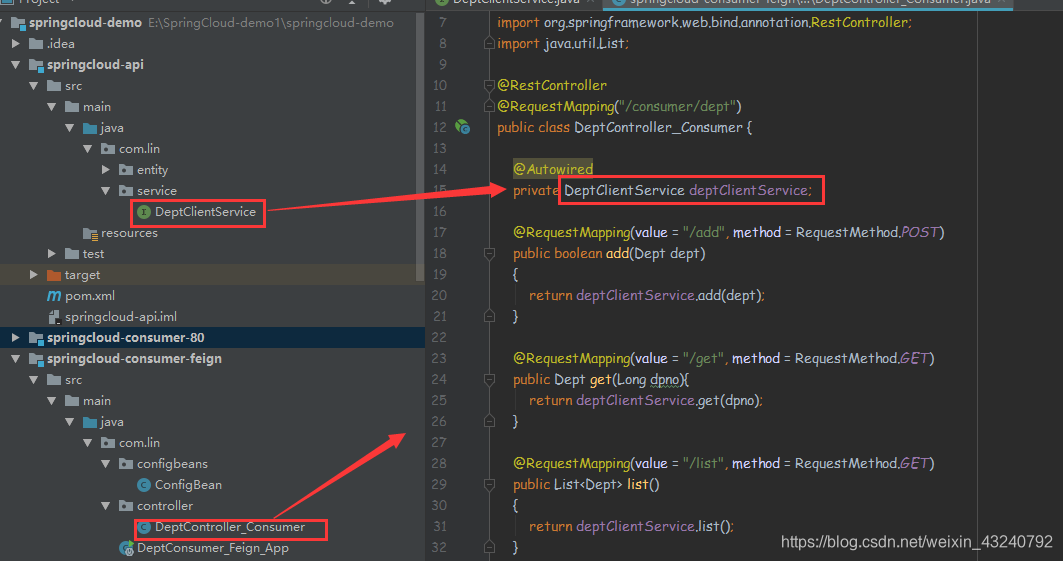Click the springcloud-consumer-feign module icon

coord(36,359)
